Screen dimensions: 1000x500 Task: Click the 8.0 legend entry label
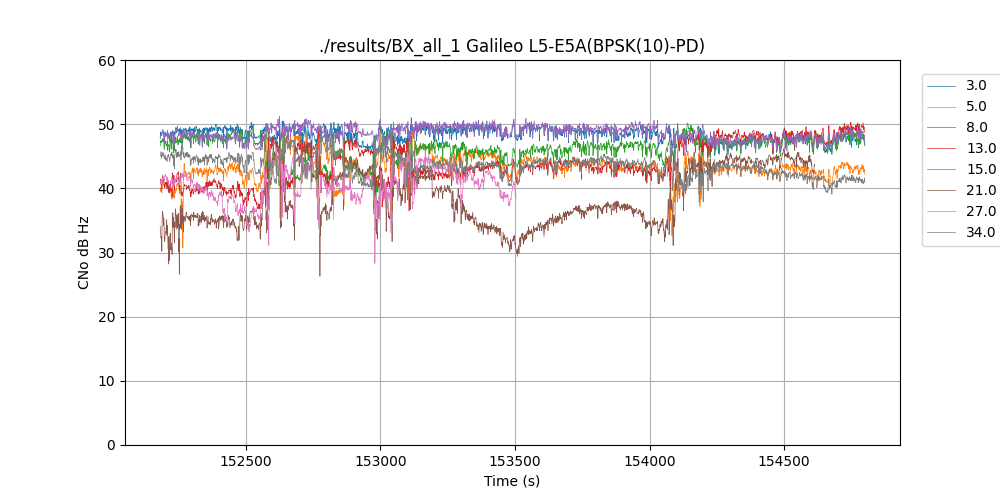click(976, 128)
